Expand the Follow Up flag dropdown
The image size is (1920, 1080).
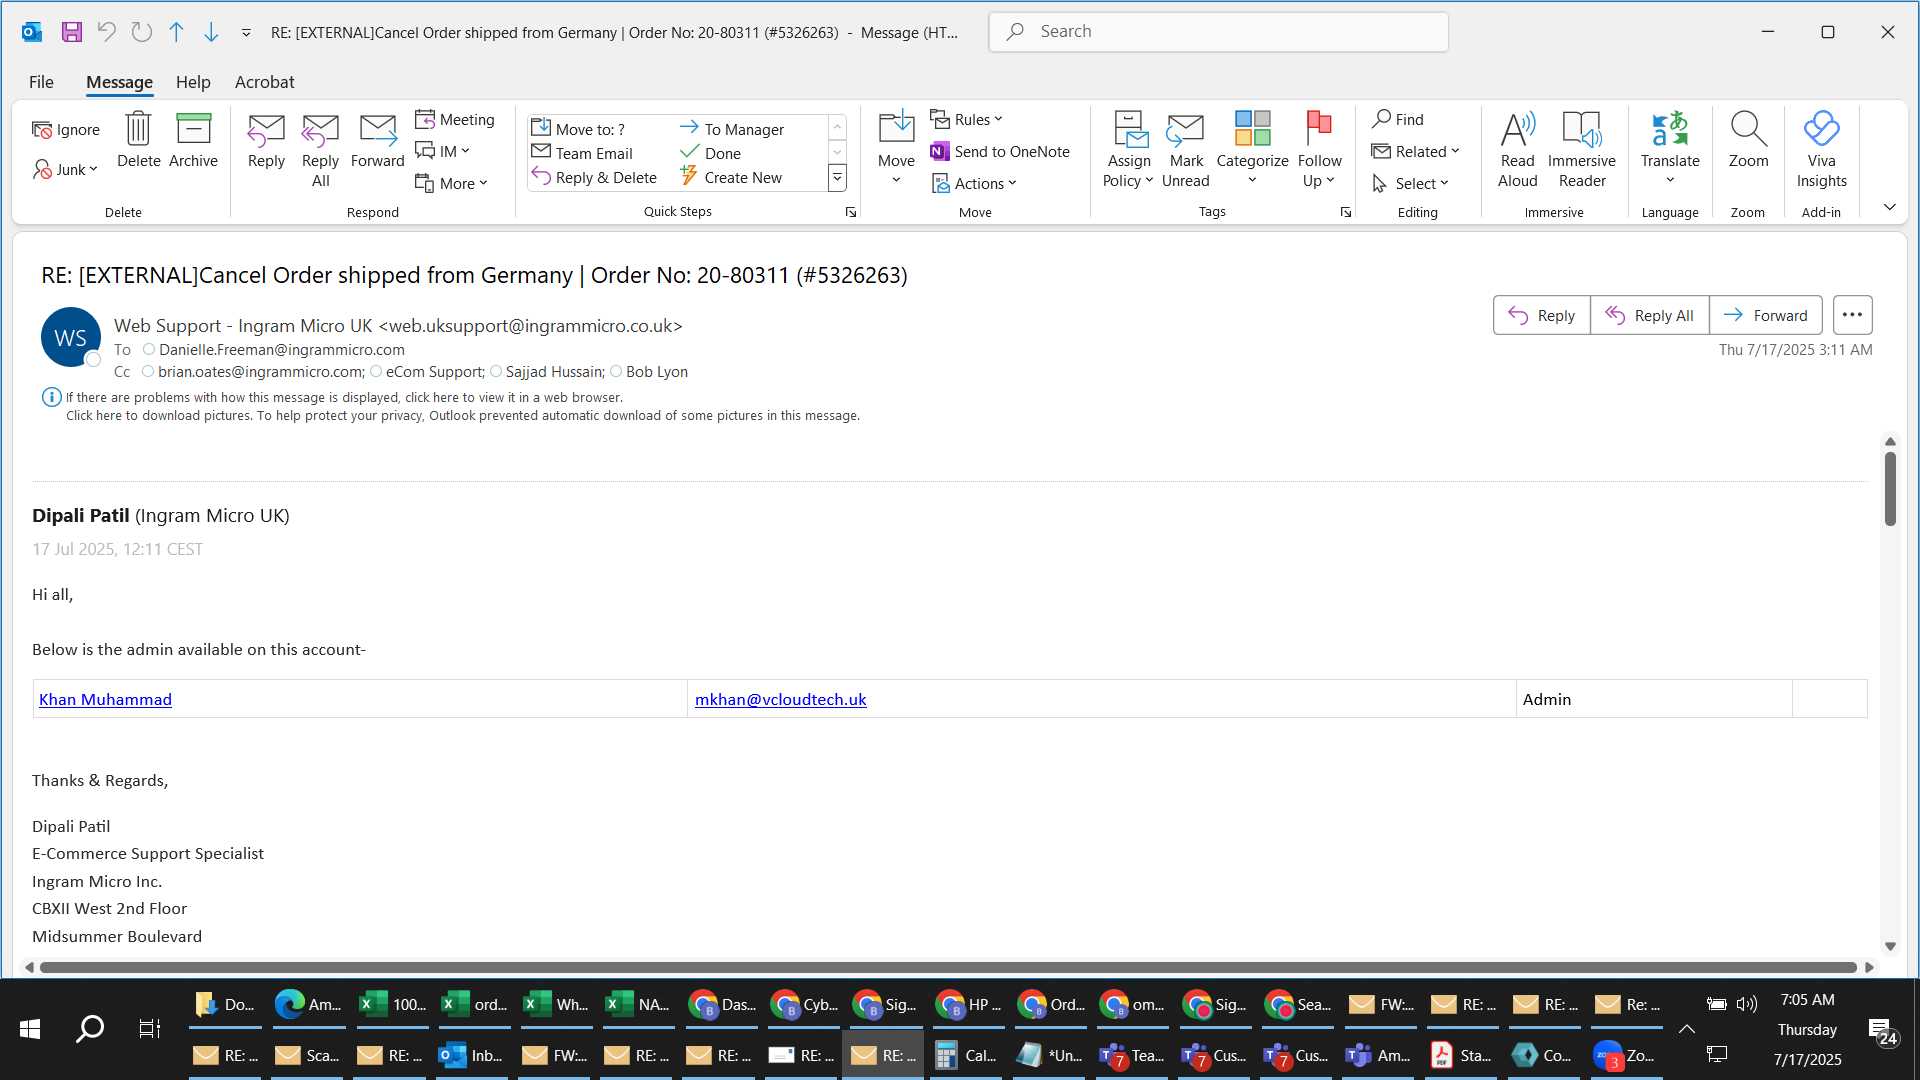coord(1319,150)
